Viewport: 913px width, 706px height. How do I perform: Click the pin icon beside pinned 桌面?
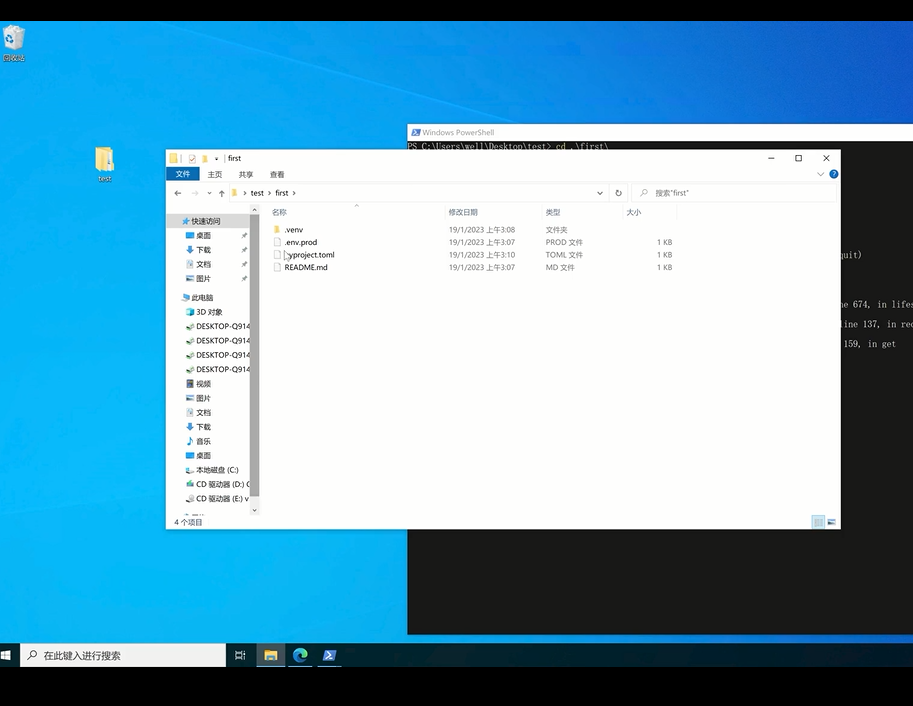click(x=244, y=235)
